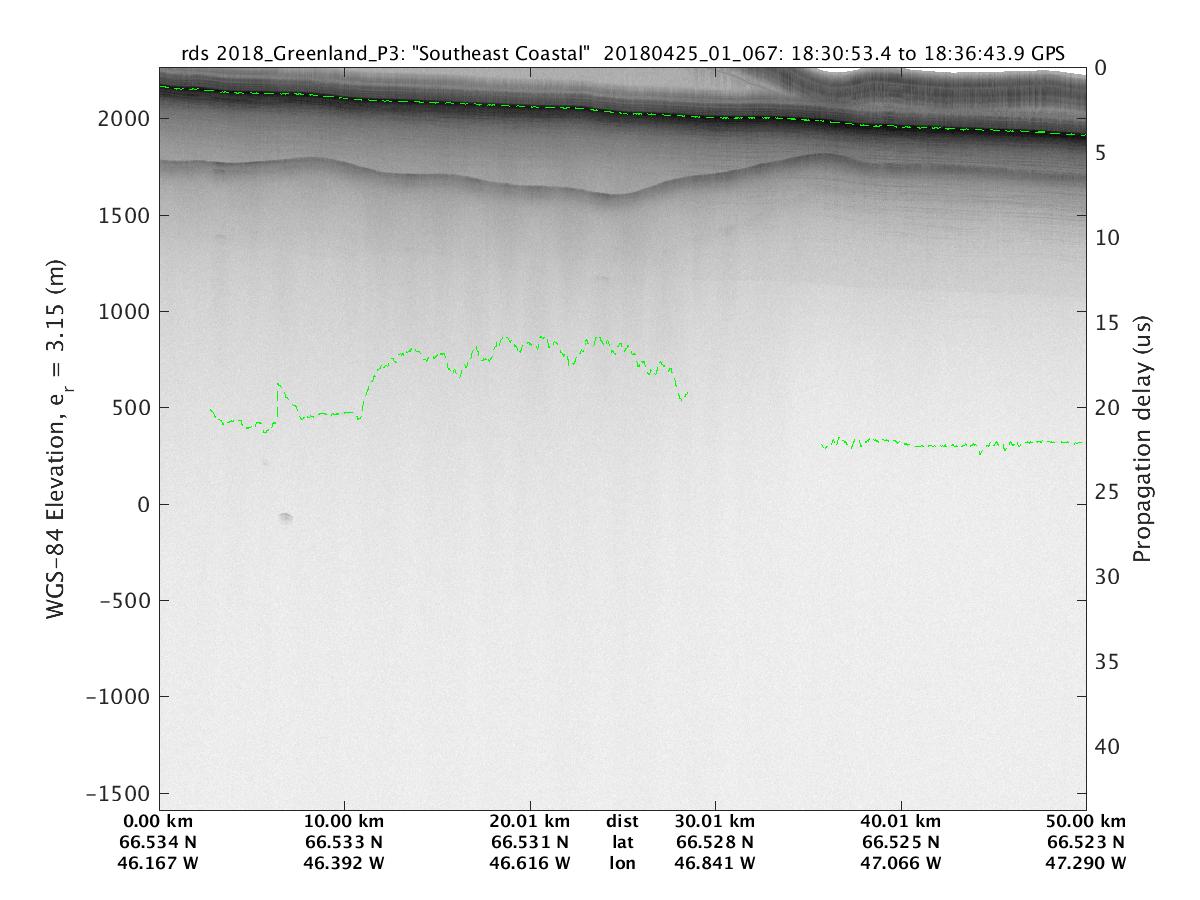
Task: Click the "10.00 km" distance tick label
Action: [344, 822]
